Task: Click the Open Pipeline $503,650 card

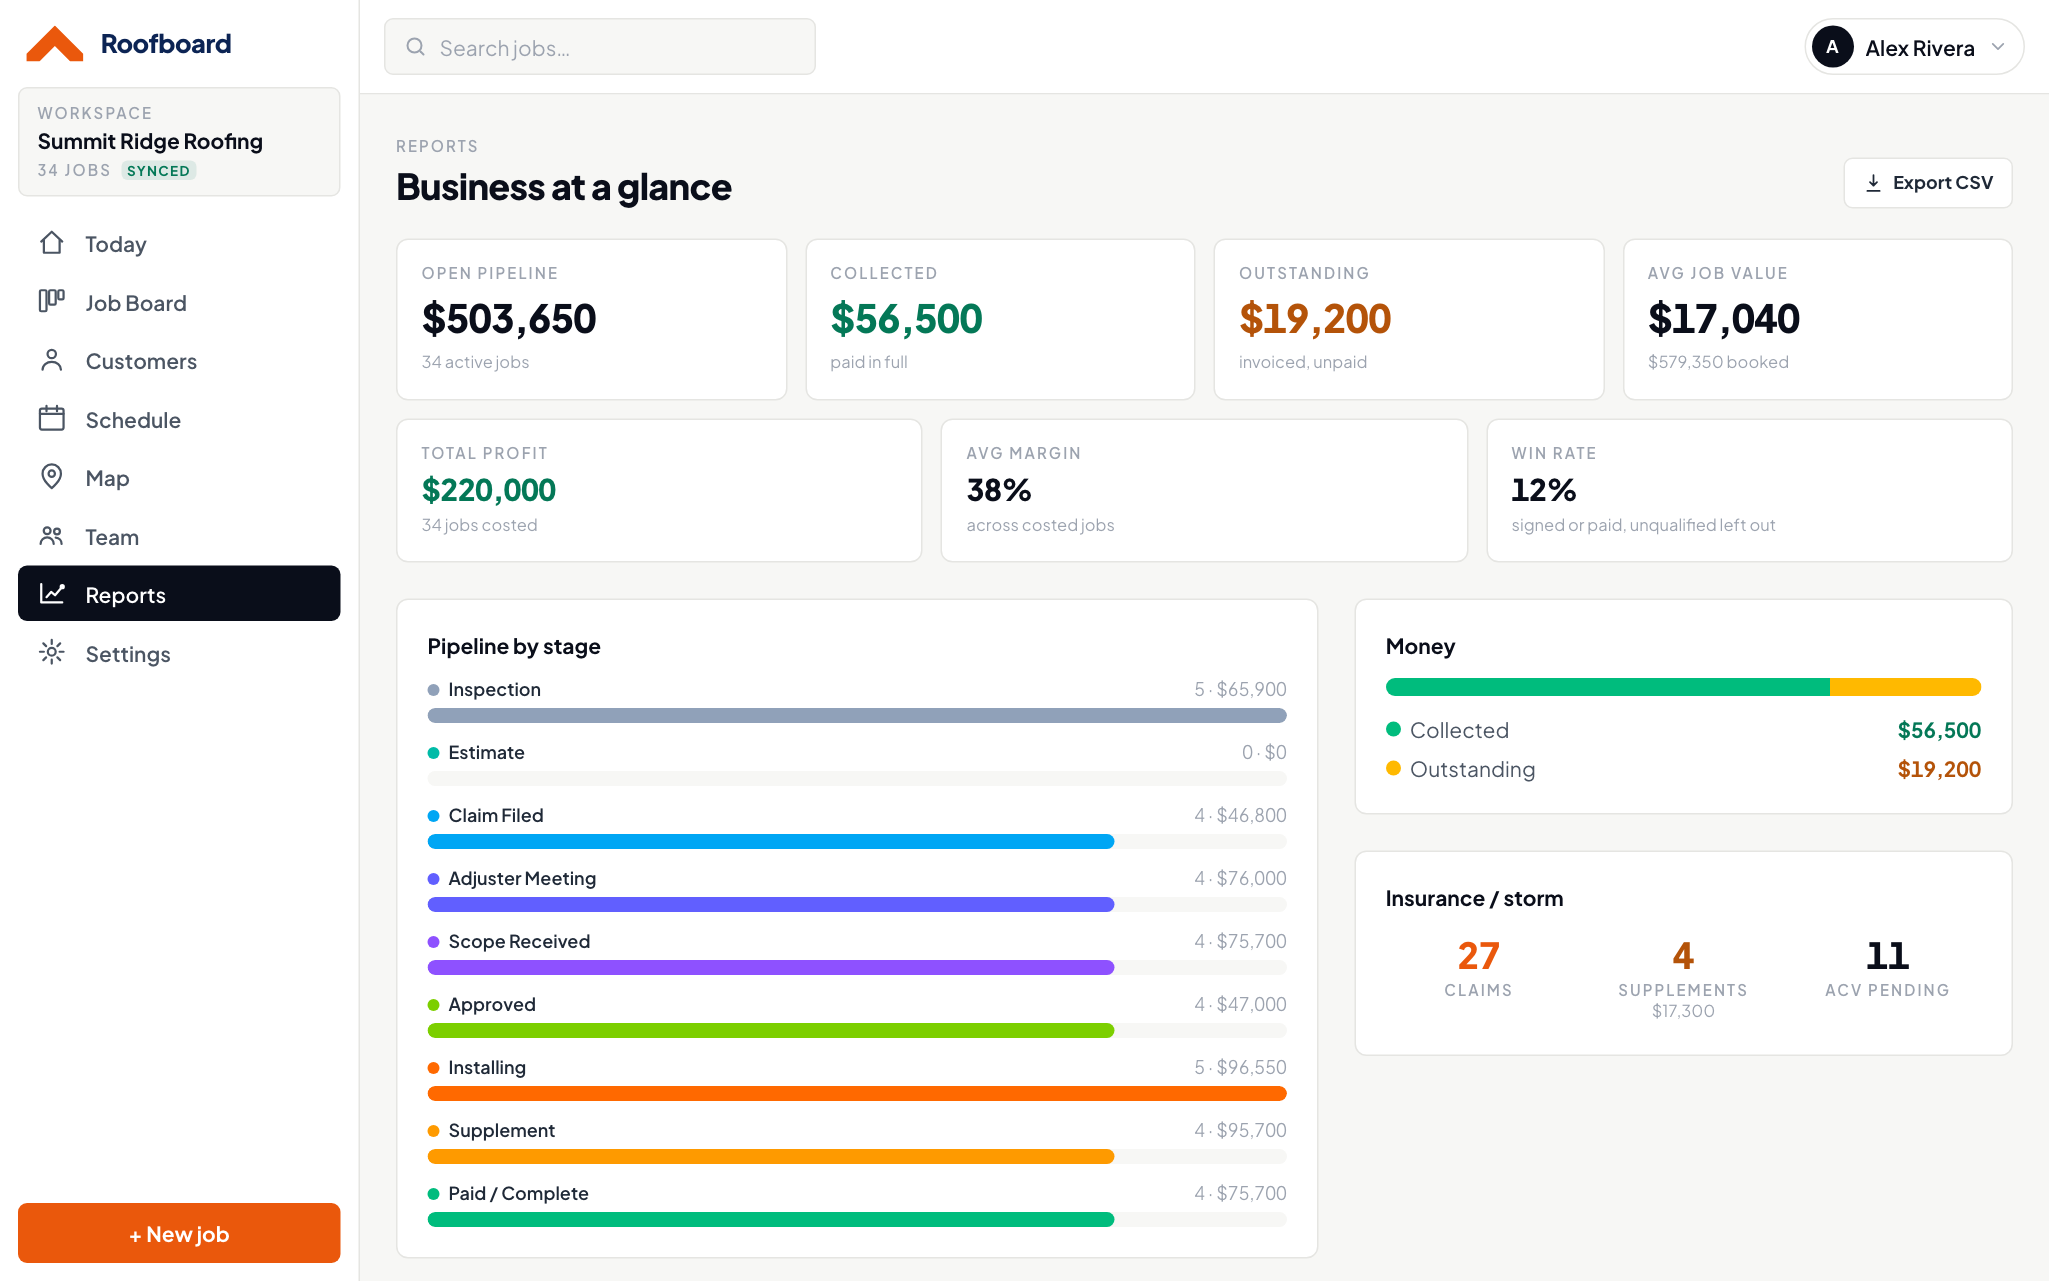Action: (591, 319)
